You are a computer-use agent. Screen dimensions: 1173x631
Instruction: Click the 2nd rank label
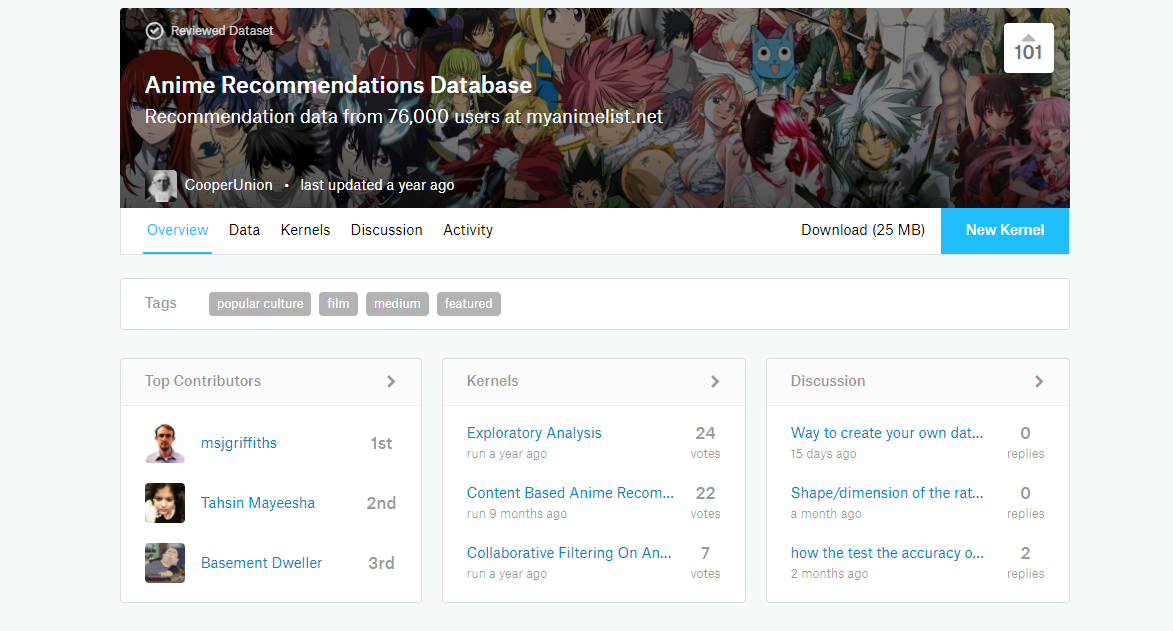(x=382, y=503)
